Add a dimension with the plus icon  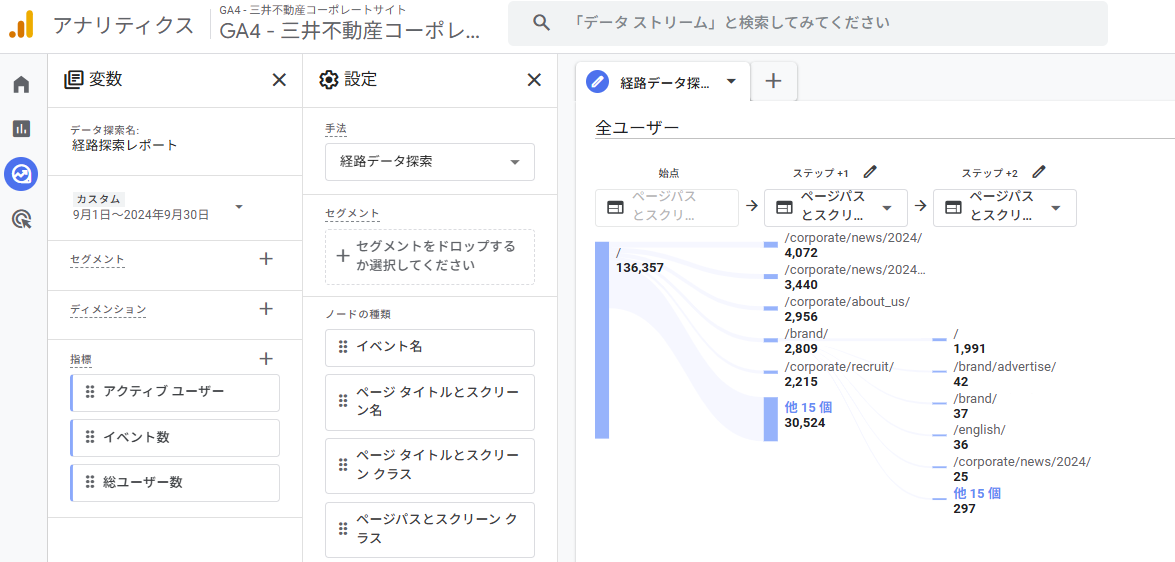266,309
